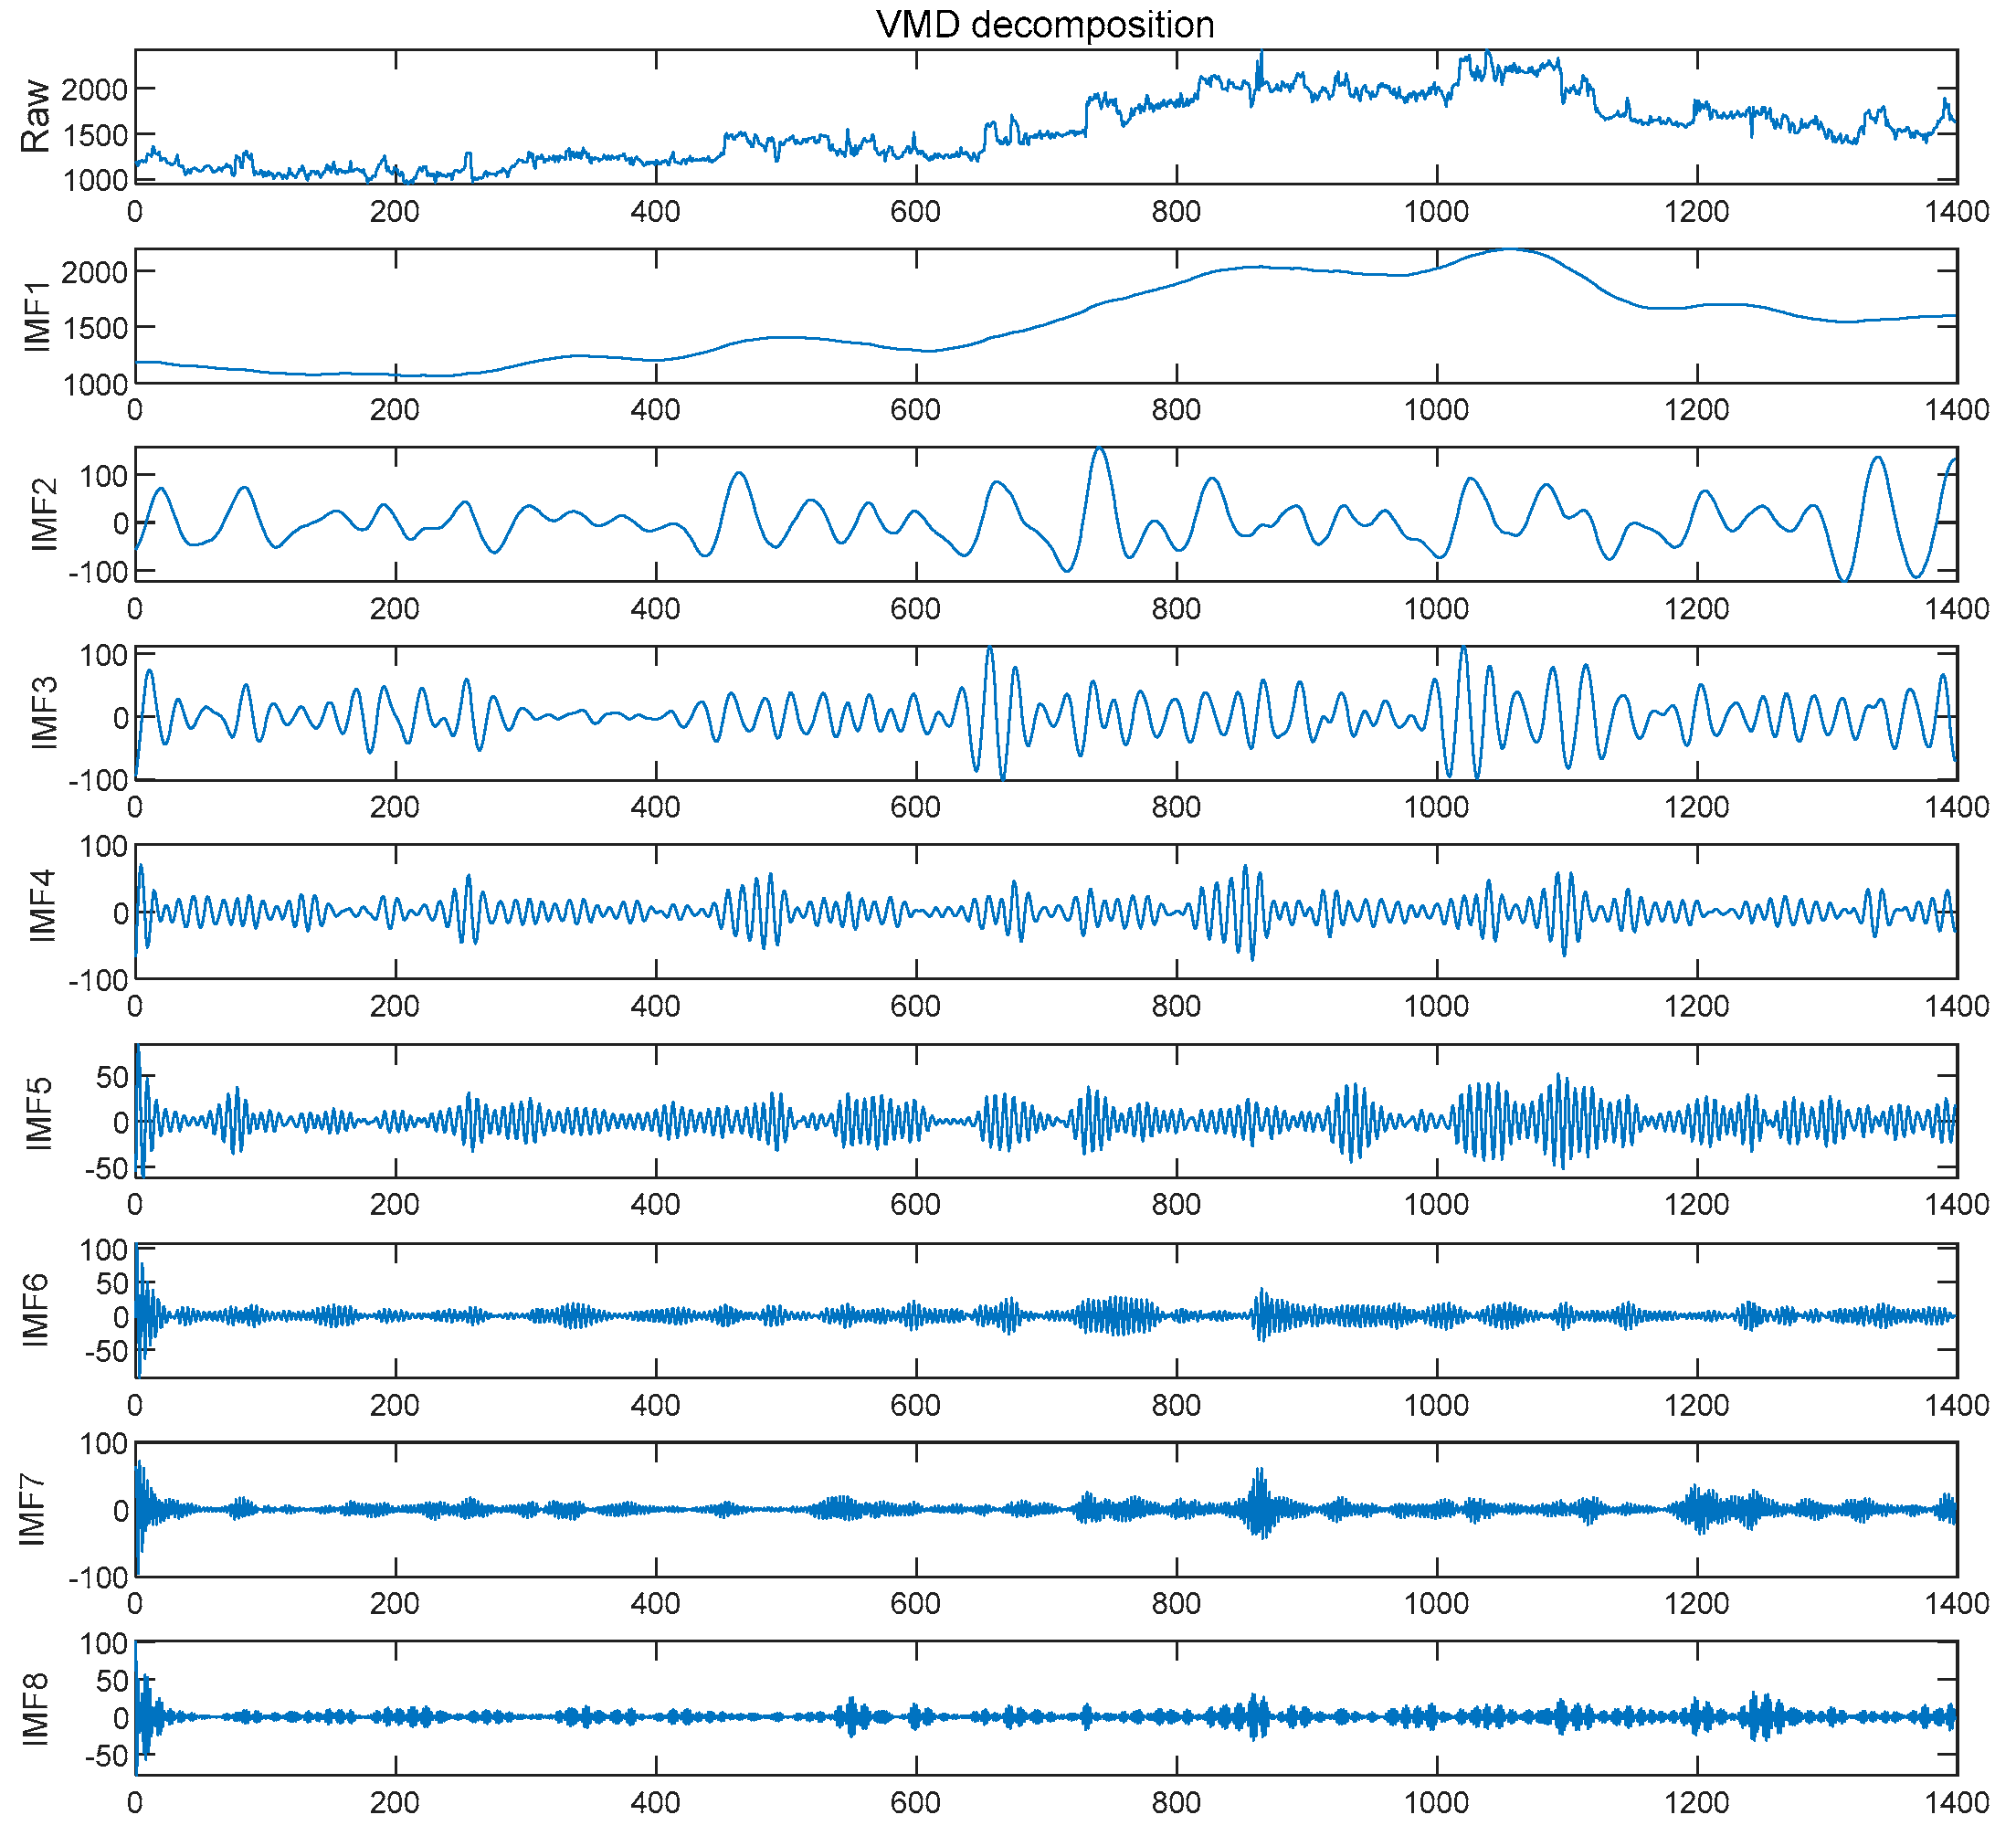2016x1836 pixels.
Task: Click the IMF3 y-axis label
Action: tap(44, 713)
